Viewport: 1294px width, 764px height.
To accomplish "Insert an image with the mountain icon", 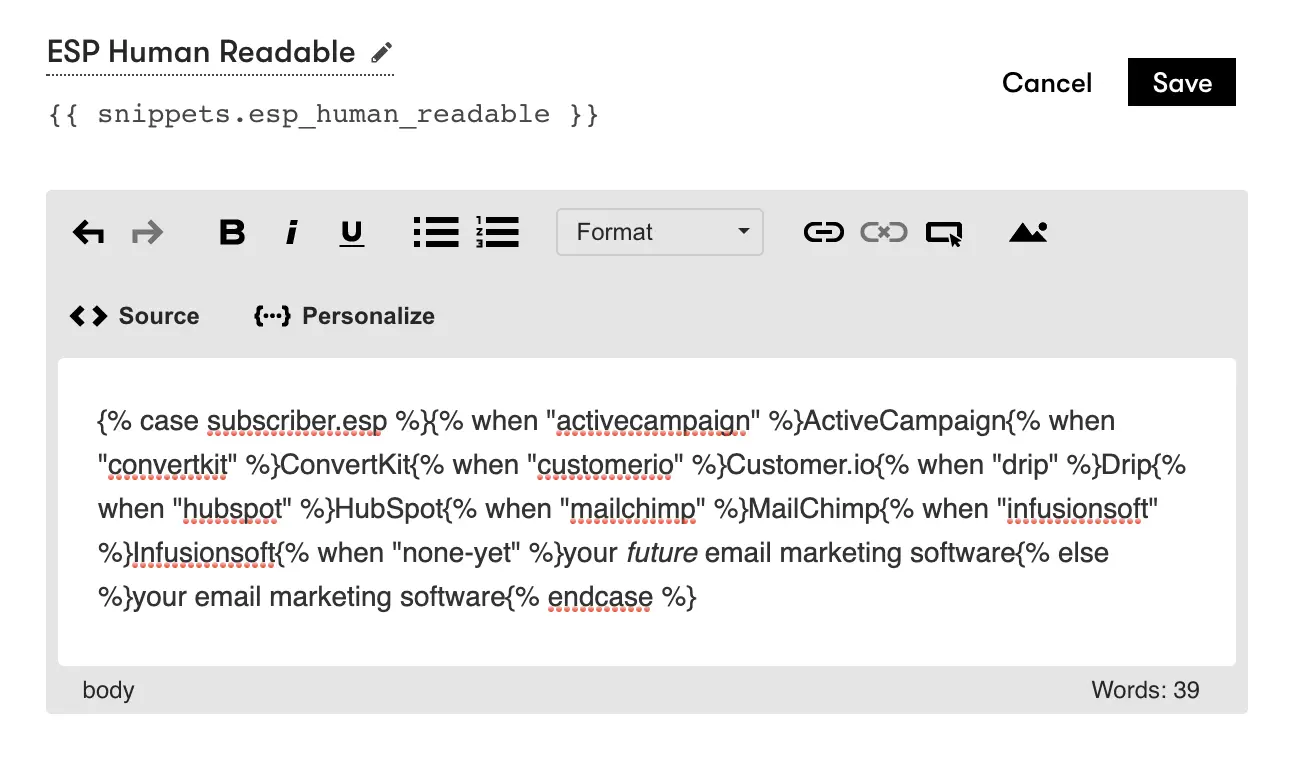I will tap(1028, 232).
